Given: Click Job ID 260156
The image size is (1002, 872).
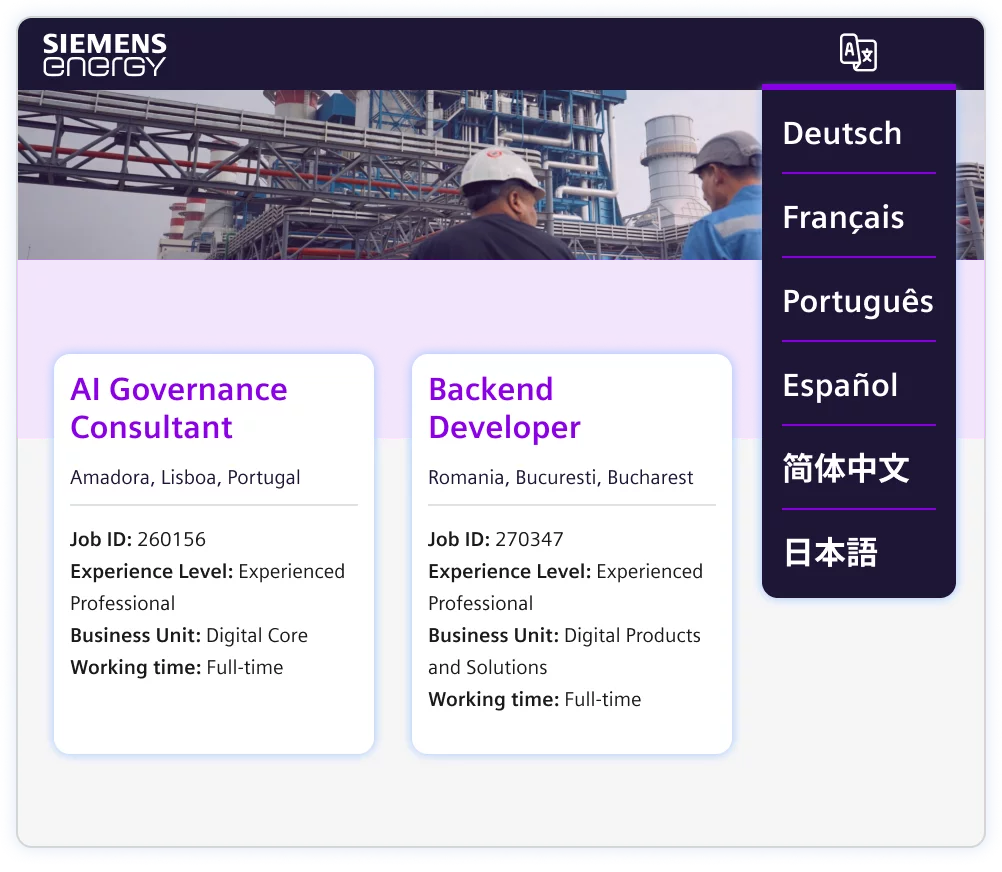Looking at the screenshot, I should [x=138, y=539].
